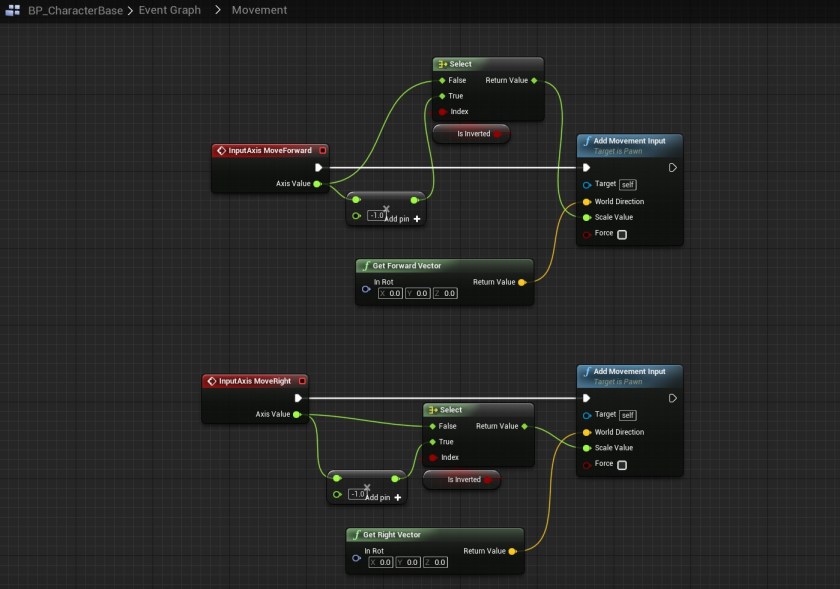Check the Force box on upper Add Movement Input
The height and width of the screenshot is (589, 840).
coord(622,234)
